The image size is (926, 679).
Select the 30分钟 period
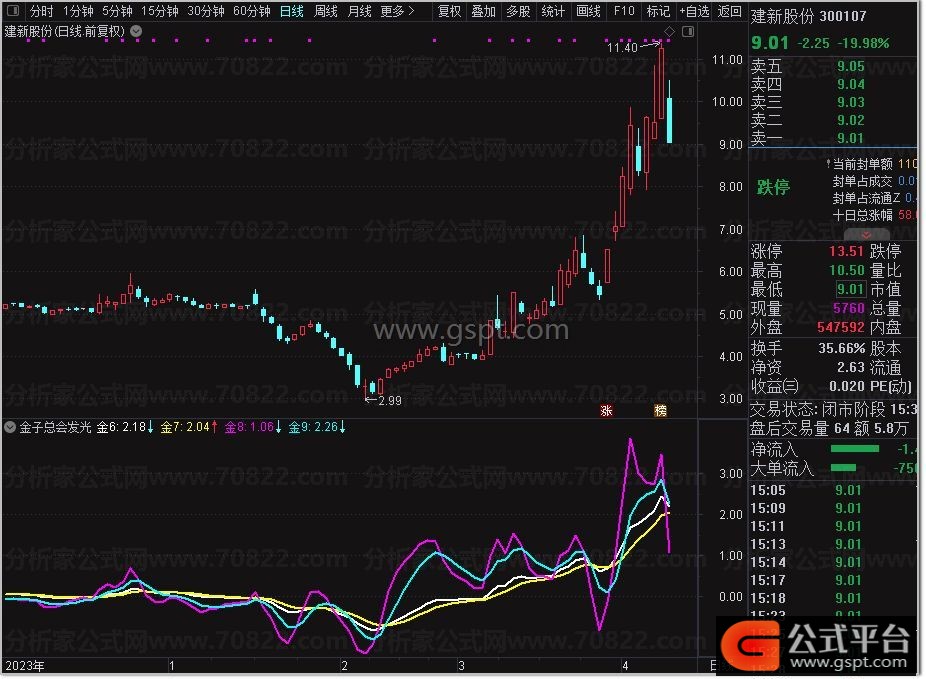[x=206, y=11]
